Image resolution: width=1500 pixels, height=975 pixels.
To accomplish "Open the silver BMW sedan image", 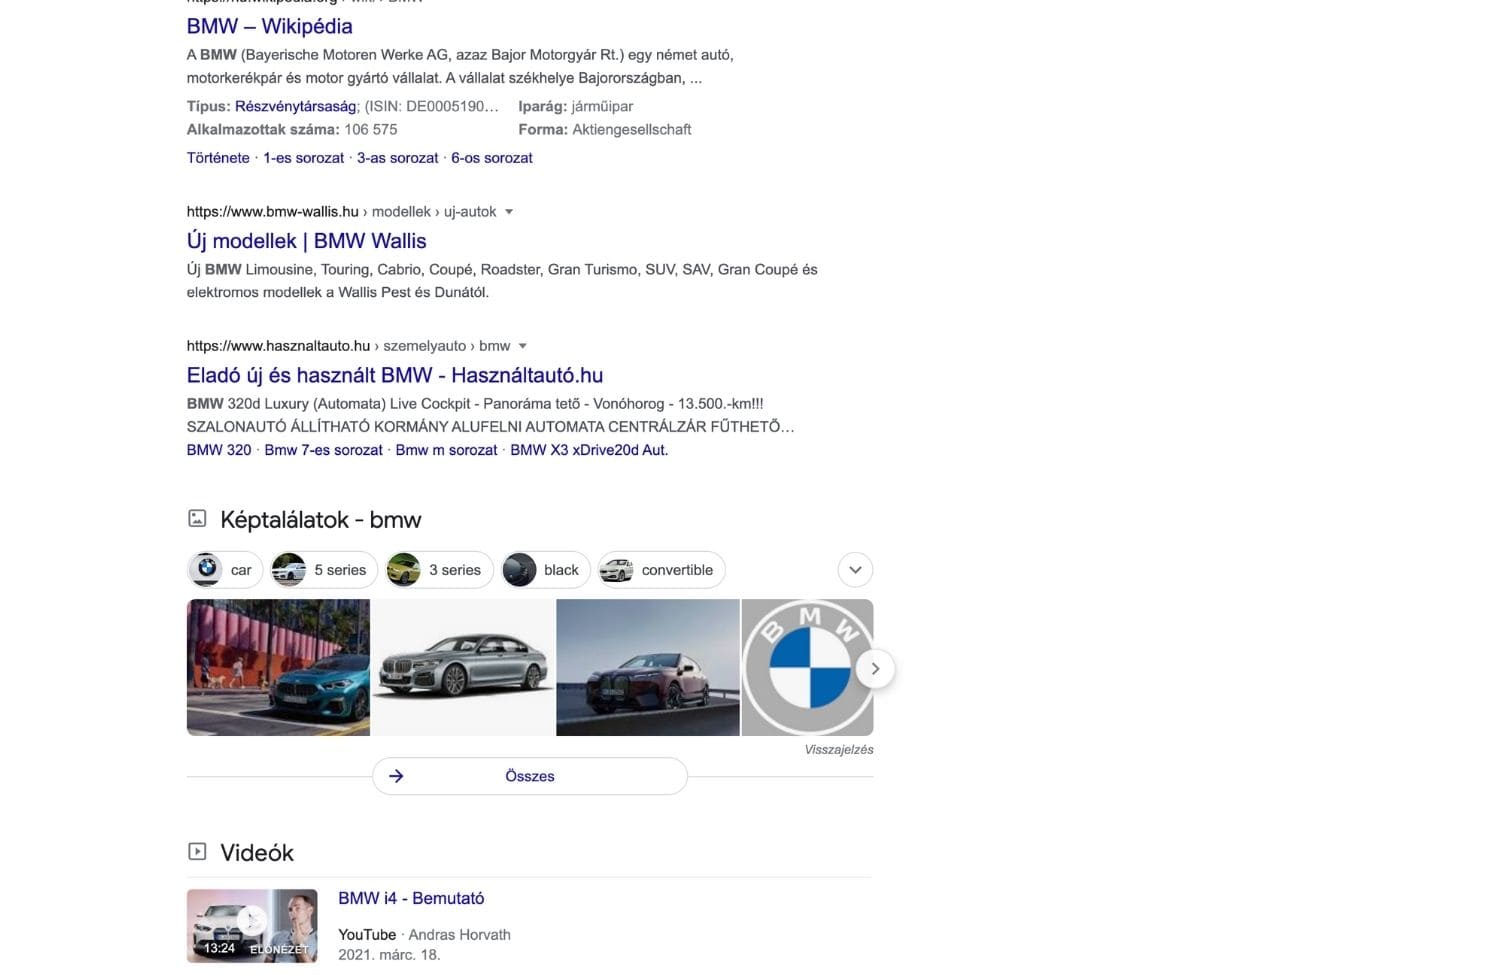I will tap(463, 667).
